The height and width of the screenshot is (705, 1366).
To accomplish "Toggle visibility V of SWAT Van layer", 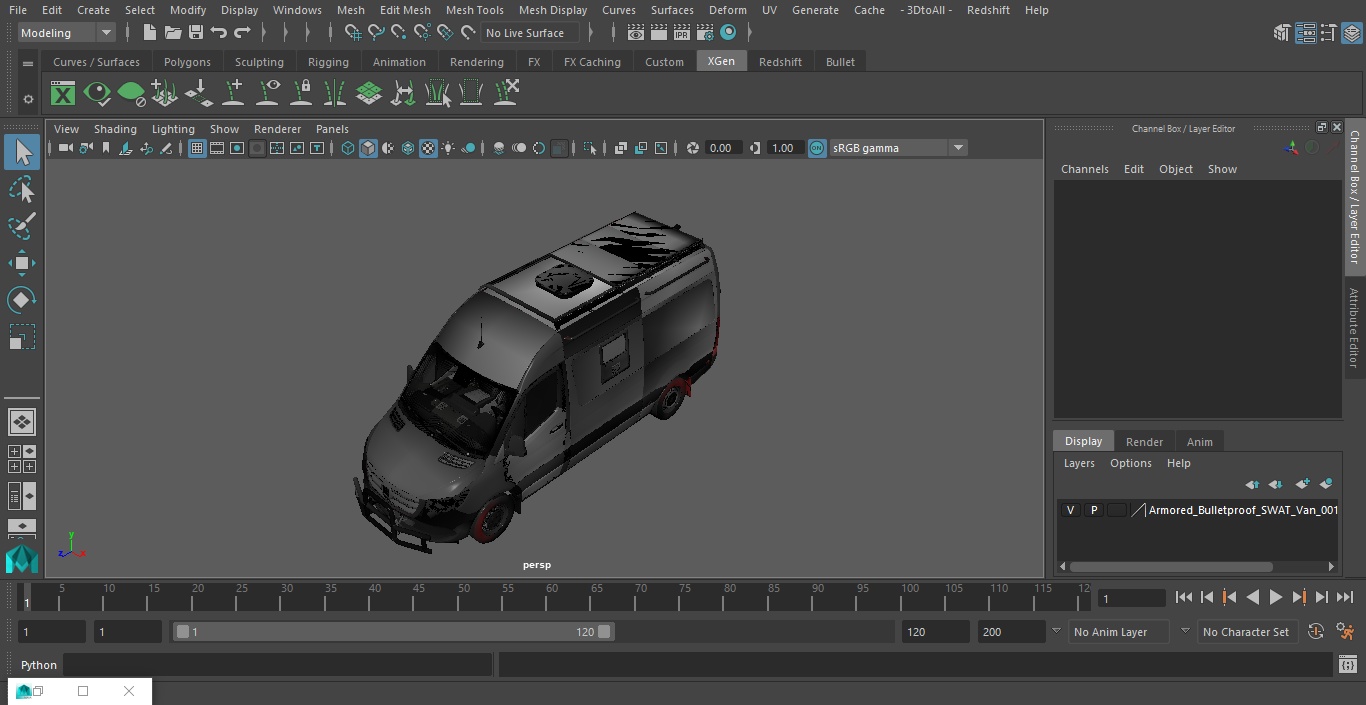I will (1070, 510).
